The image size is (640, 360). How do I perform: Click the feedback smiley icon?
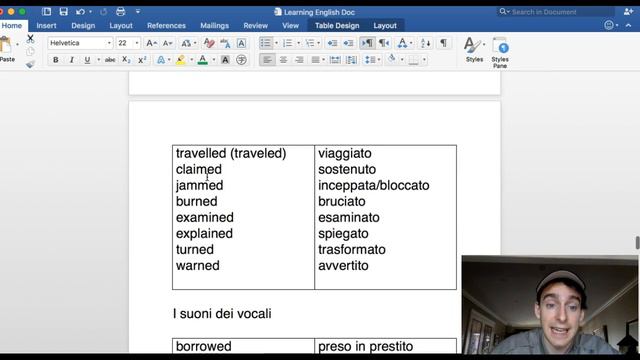(609, 25)
